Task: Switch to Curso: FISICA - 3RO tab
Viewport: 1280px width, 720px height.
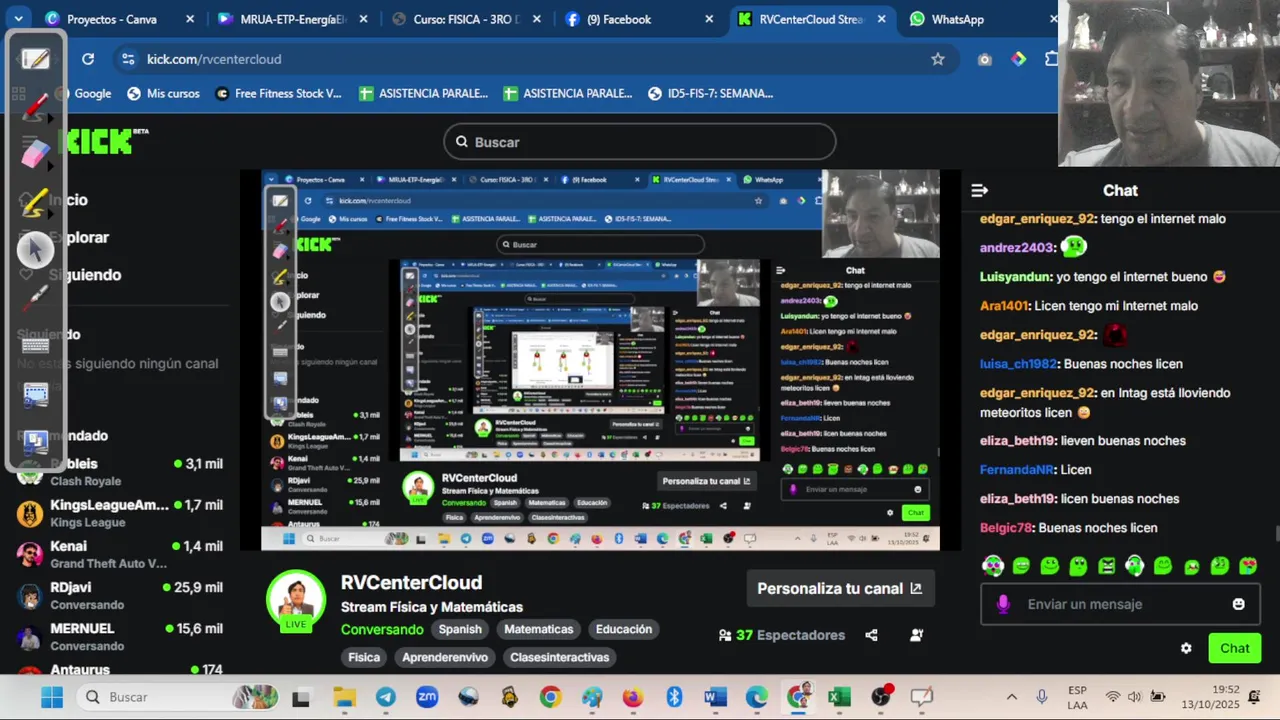Action: coord(466,19)
